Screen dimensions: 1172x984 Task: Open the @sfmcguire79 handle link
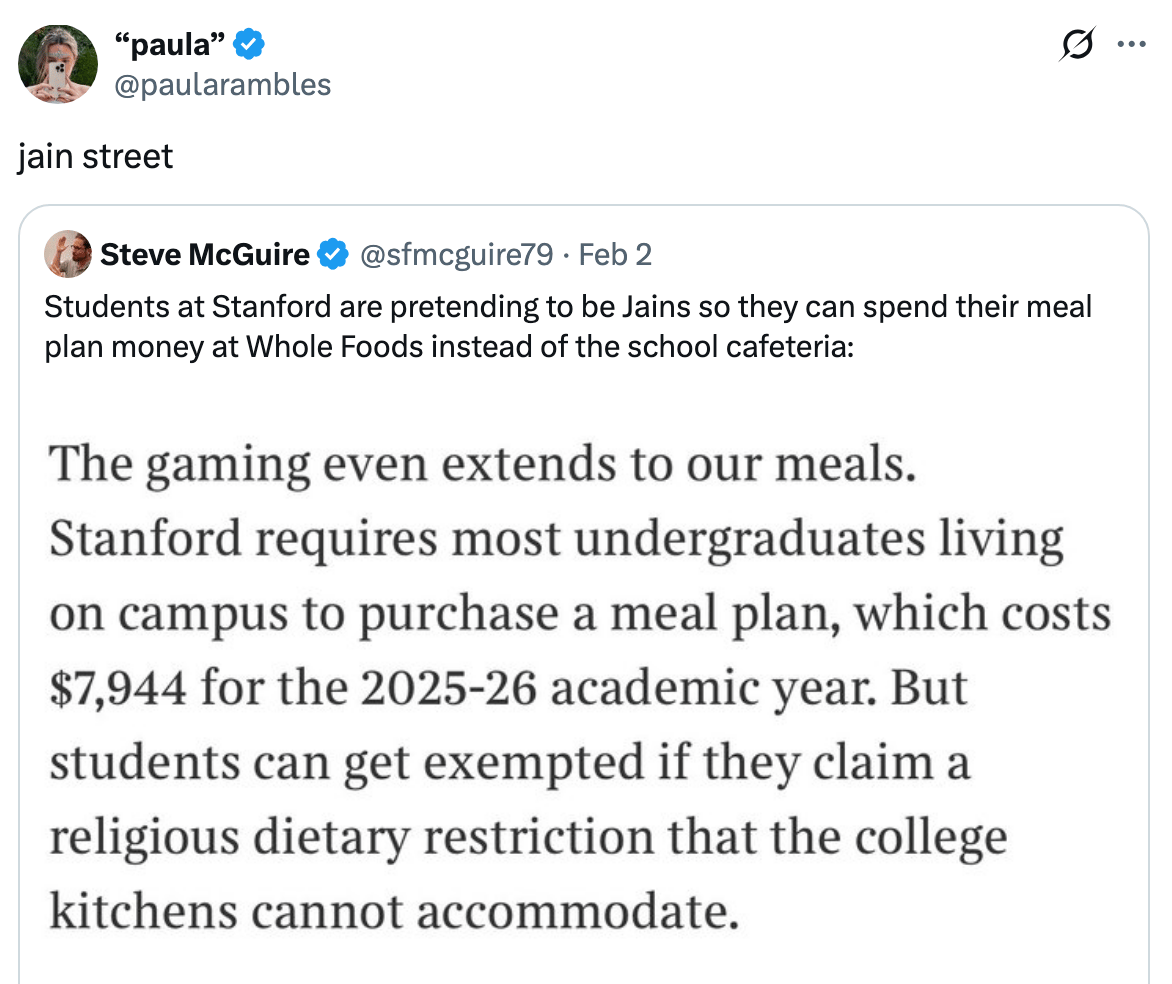pyautogui.click(x=455, y=255)
